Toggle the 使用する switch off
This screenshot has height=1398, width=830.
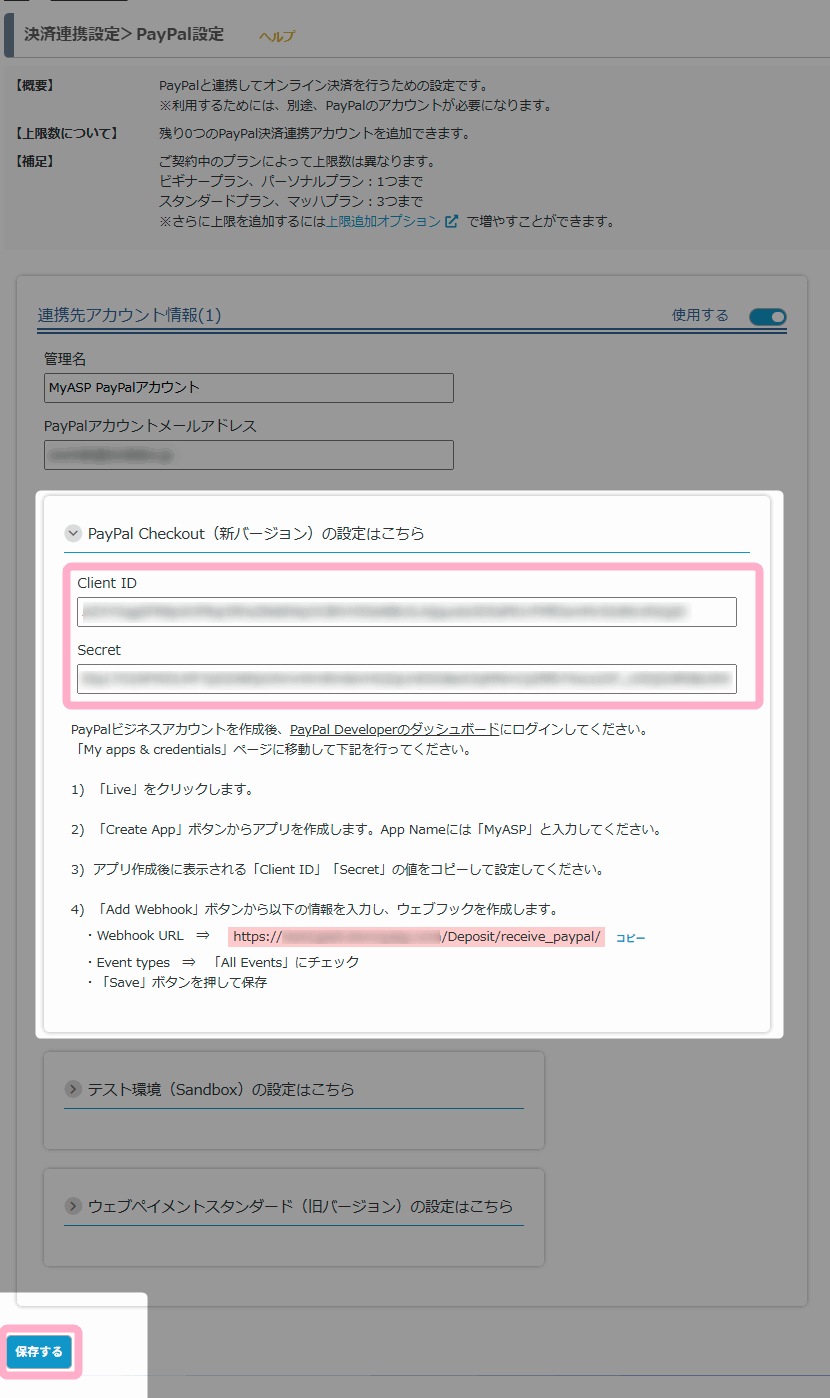(768, 317)
